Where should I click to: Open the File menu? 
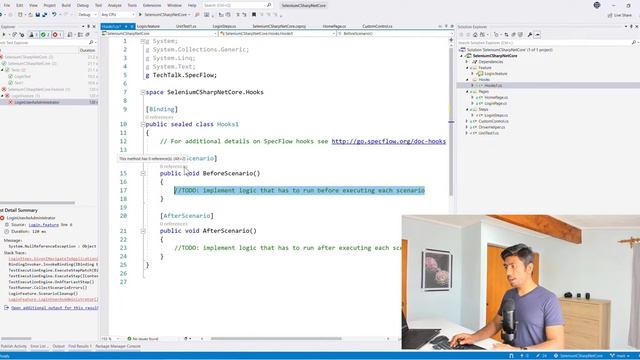point(7,5)
